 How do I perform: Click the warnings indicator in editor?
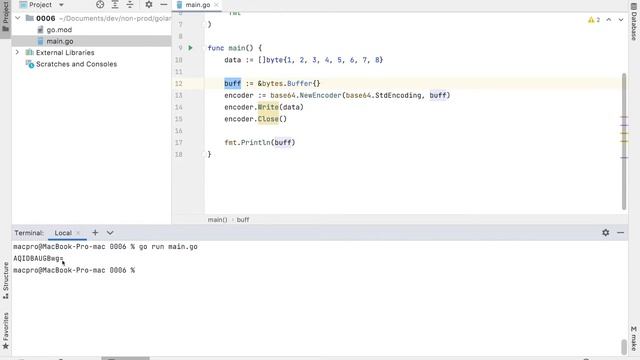[x=594, y=20]
